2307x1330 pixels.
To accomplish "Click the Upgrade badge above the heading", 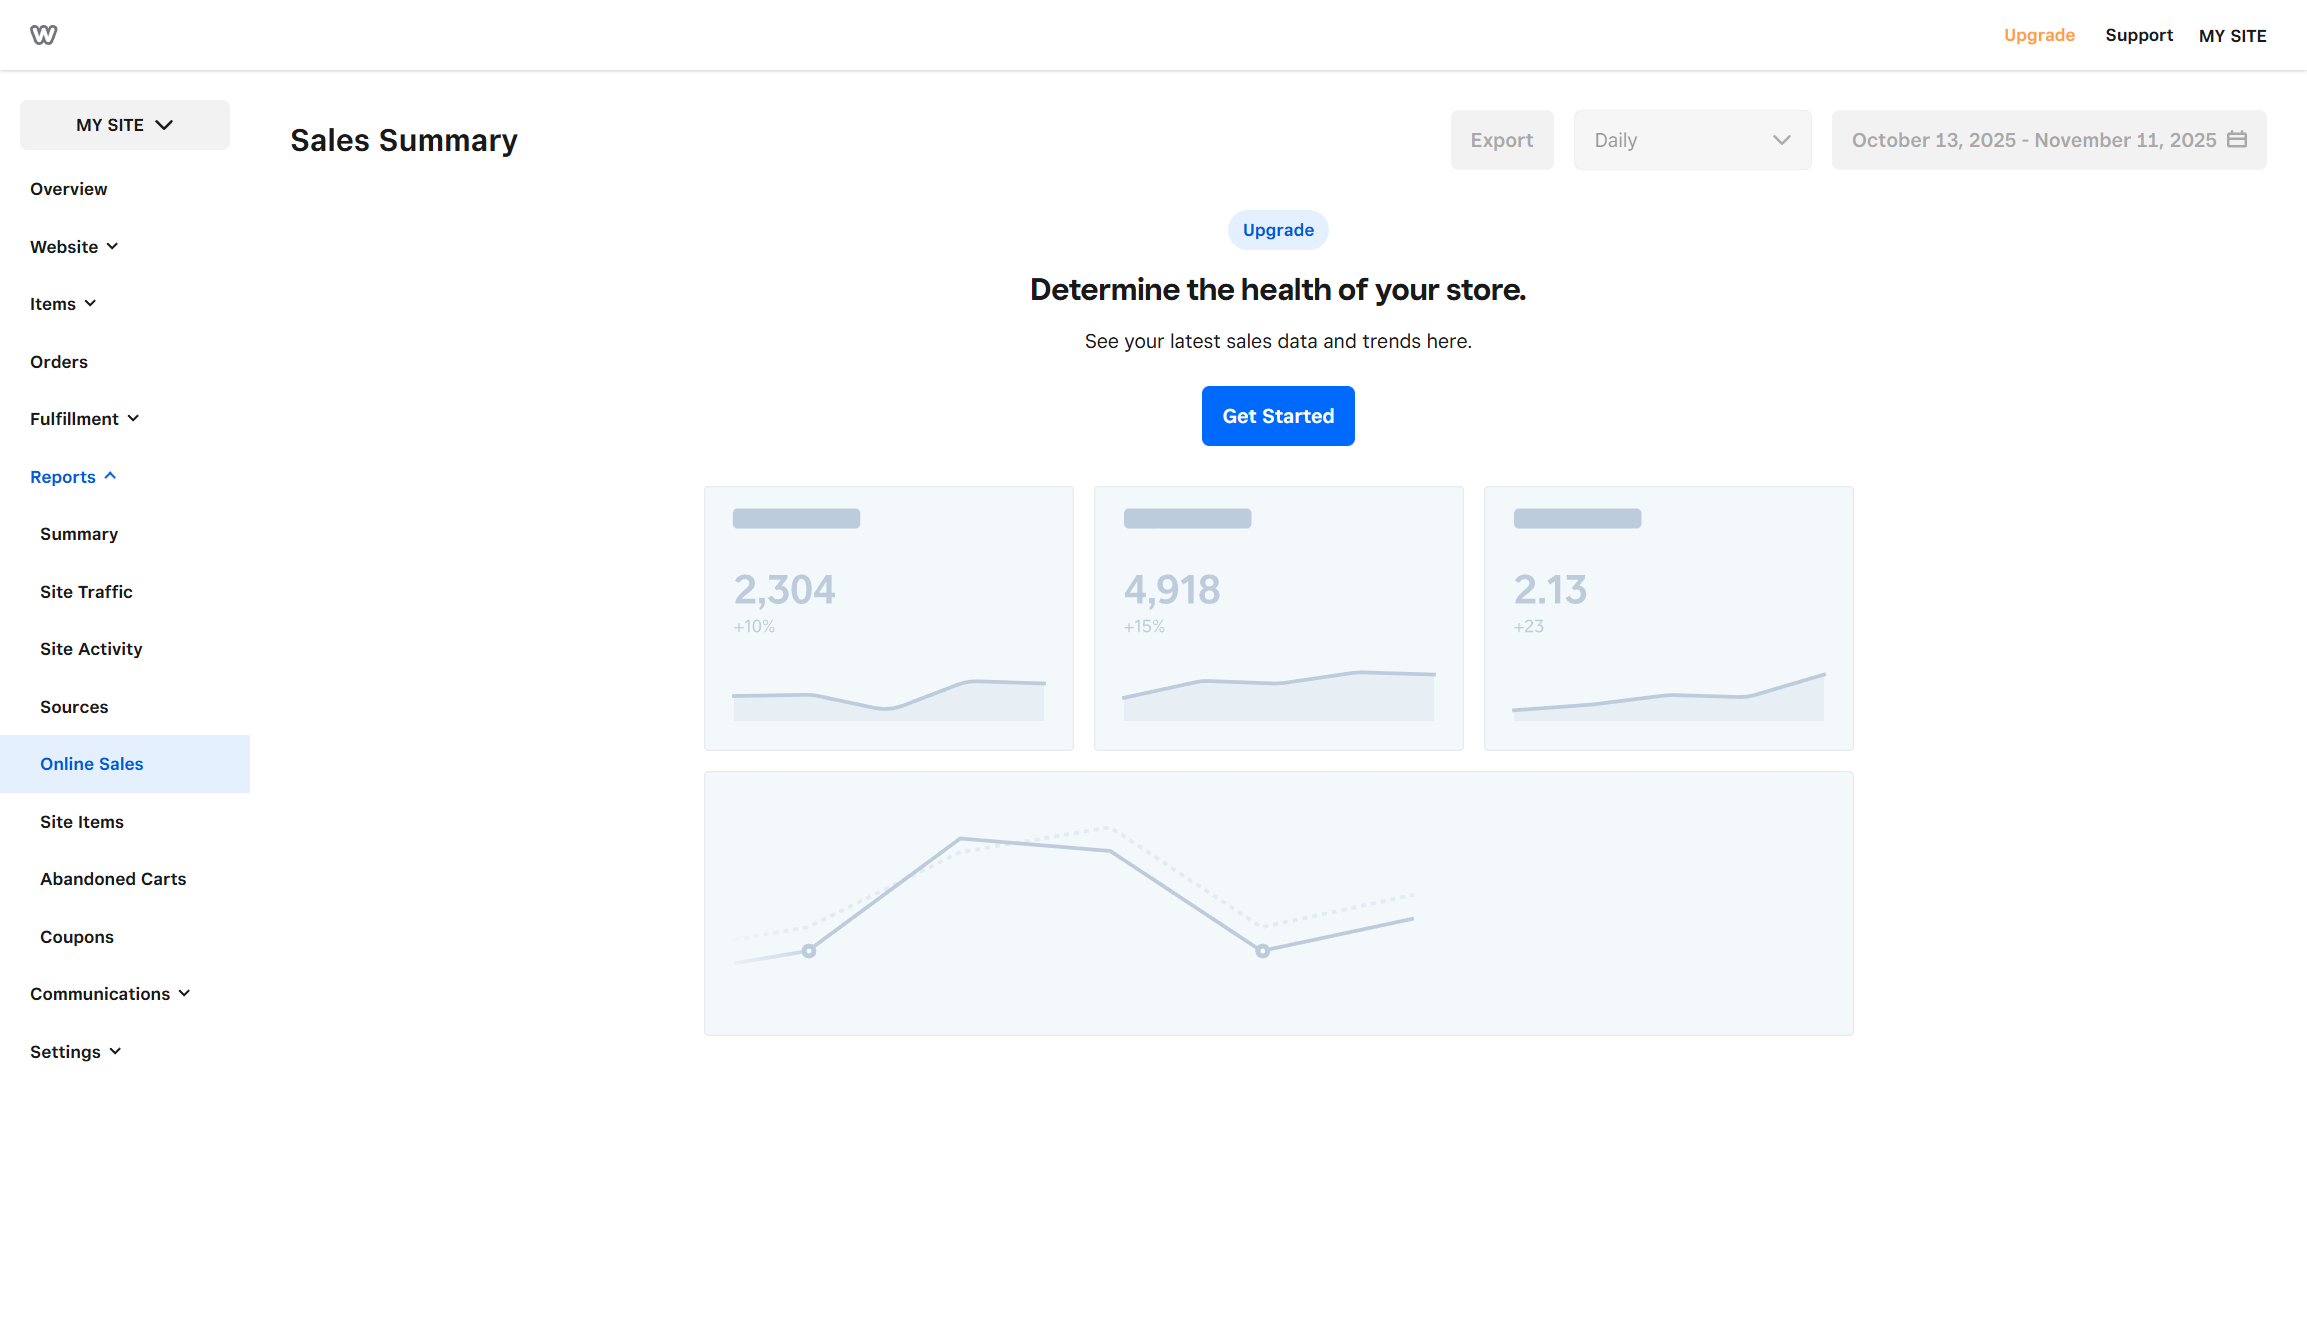I will pos(1277,230).
